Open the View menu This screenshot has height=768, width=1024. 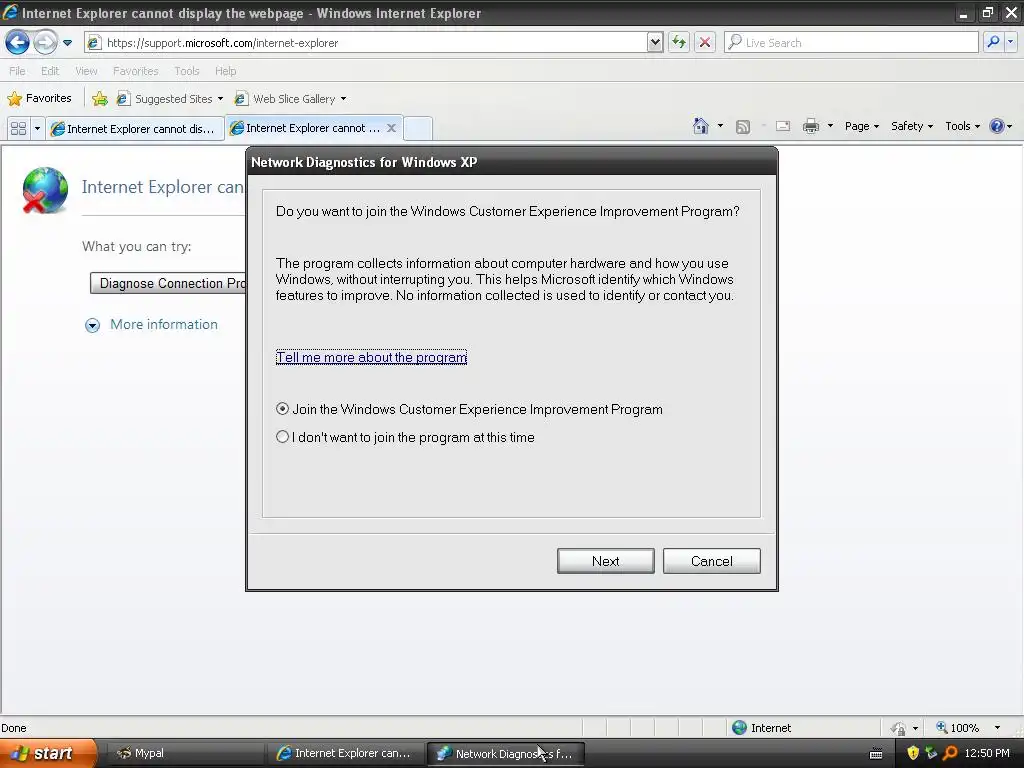86,71
